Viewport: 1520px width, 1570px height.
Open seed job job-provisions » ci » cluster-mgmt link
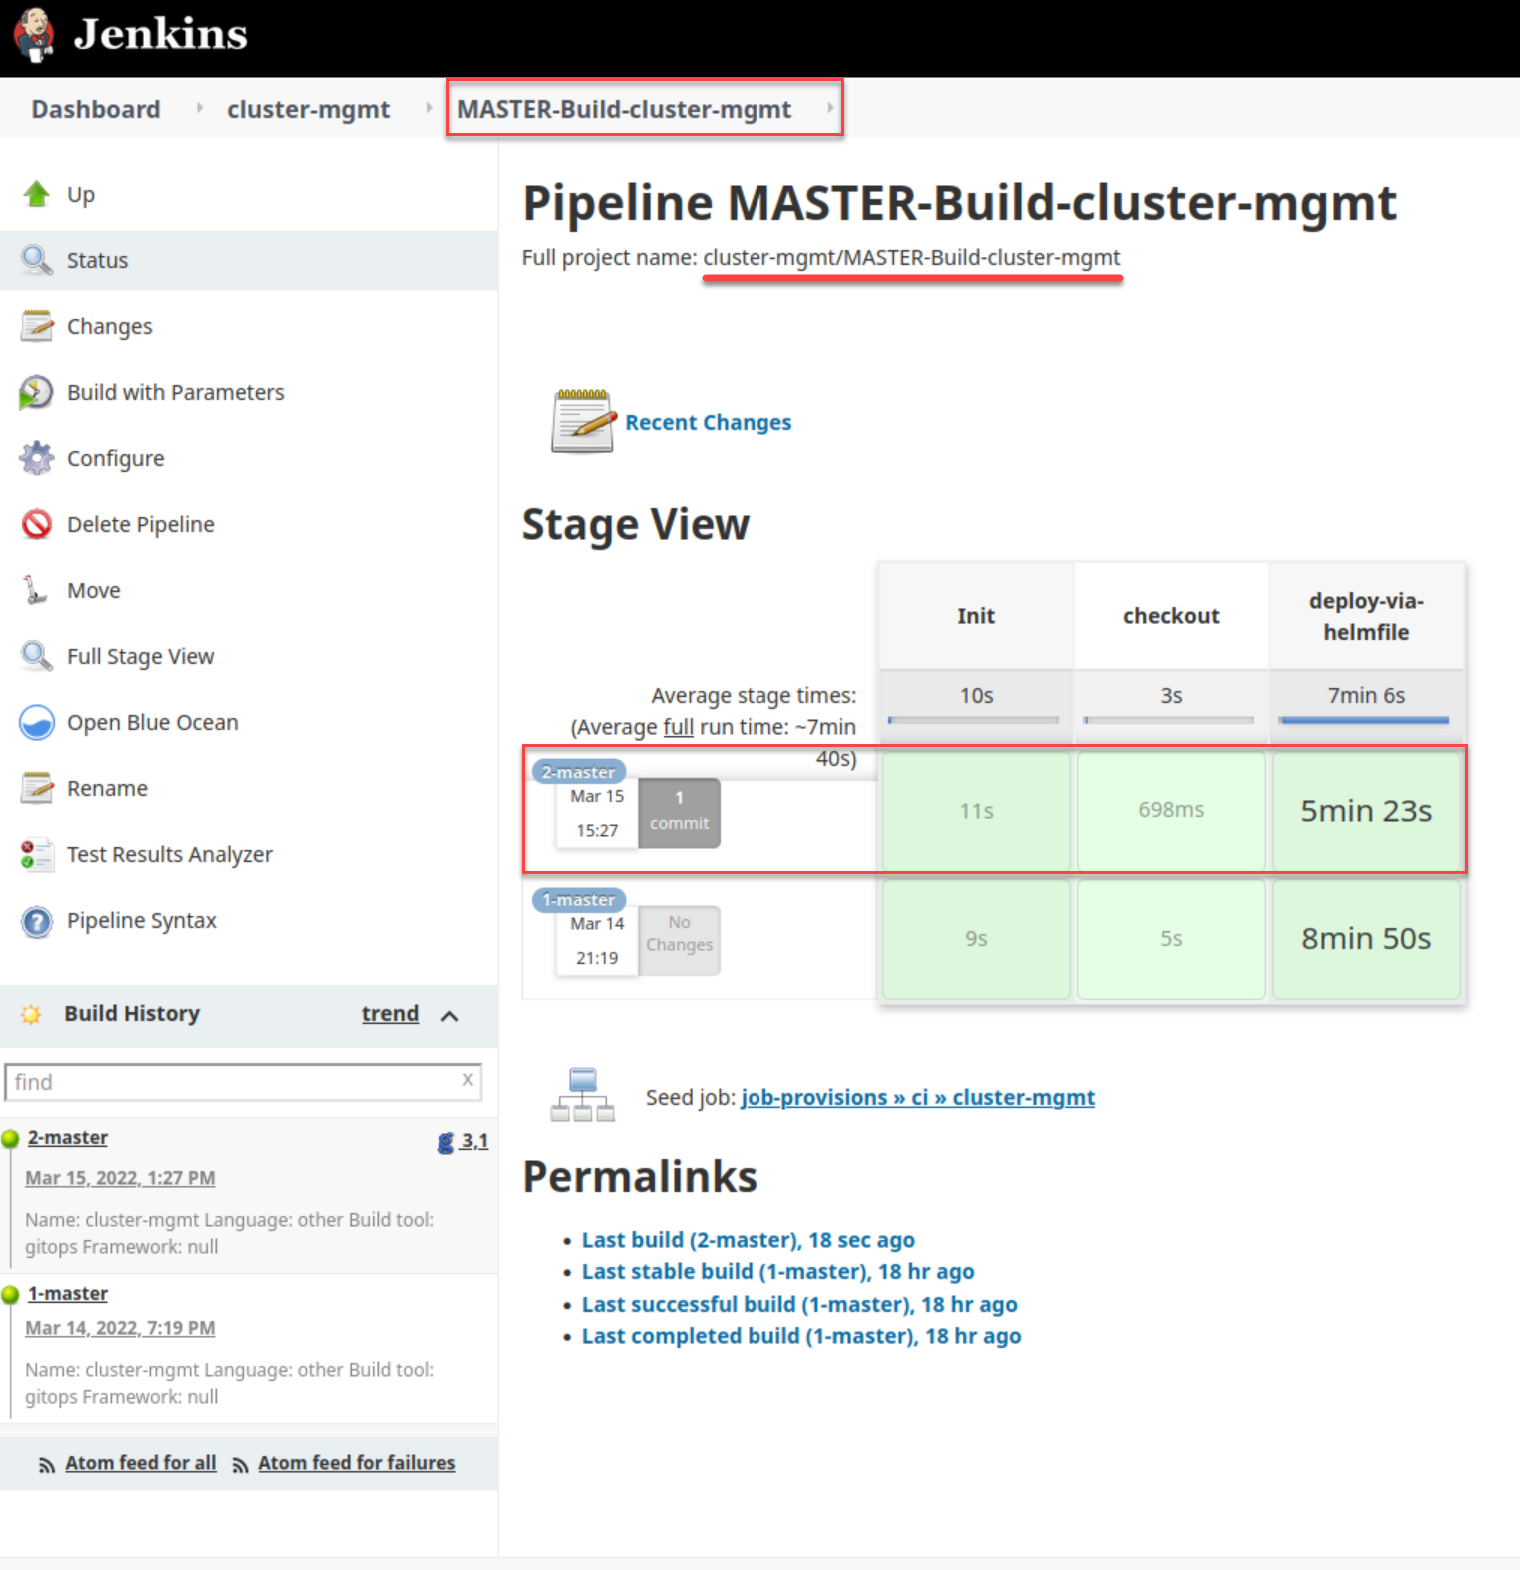tap(918, 1097)
